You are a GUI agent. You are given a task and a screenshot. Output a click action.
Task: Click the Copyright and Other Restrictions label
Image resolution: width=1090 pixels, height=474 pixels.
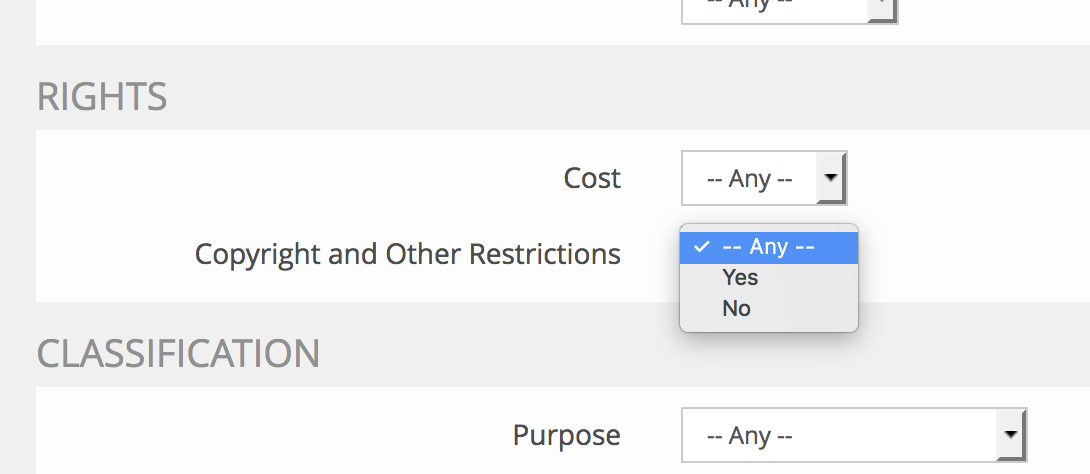407,254
